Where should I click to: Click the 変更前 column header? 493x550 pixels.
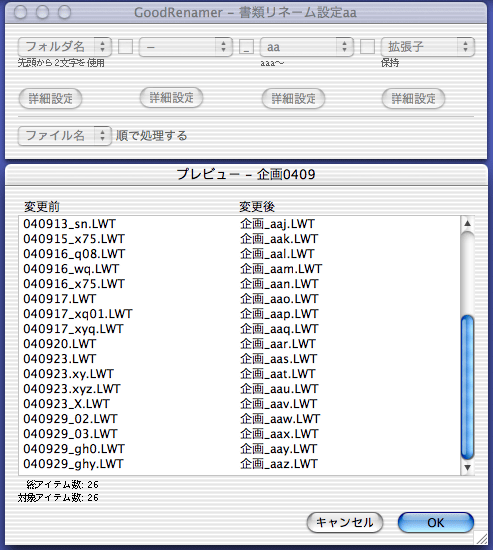(x=42, y=207)
